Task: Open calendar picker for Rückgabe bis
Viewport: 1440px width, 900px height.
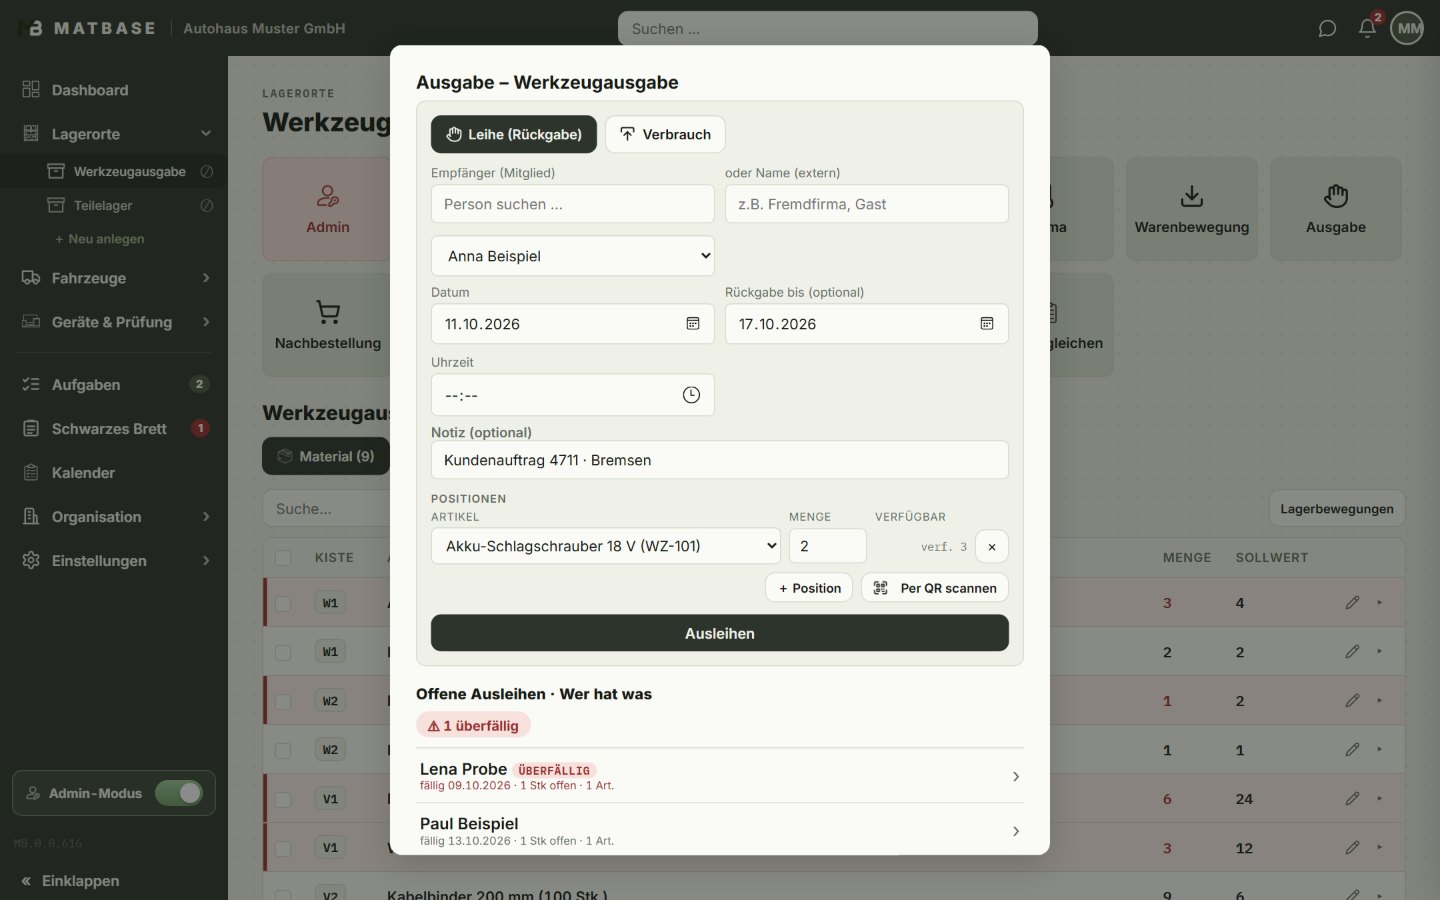Action: (986, 324)
